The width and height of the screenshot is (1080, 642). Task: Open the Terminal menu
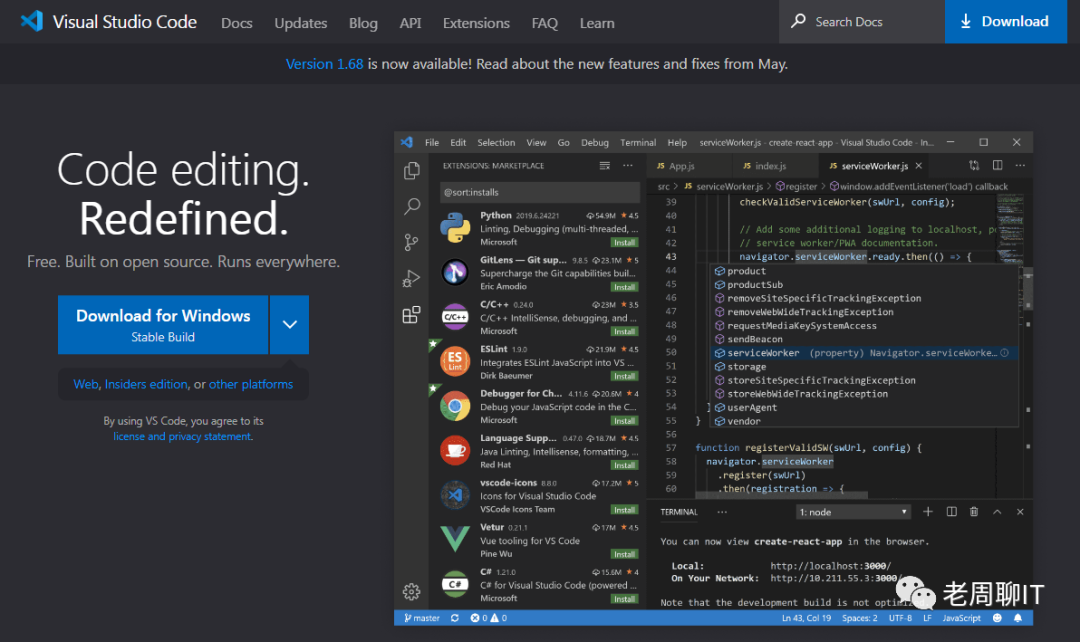click(x=638, y=143)
